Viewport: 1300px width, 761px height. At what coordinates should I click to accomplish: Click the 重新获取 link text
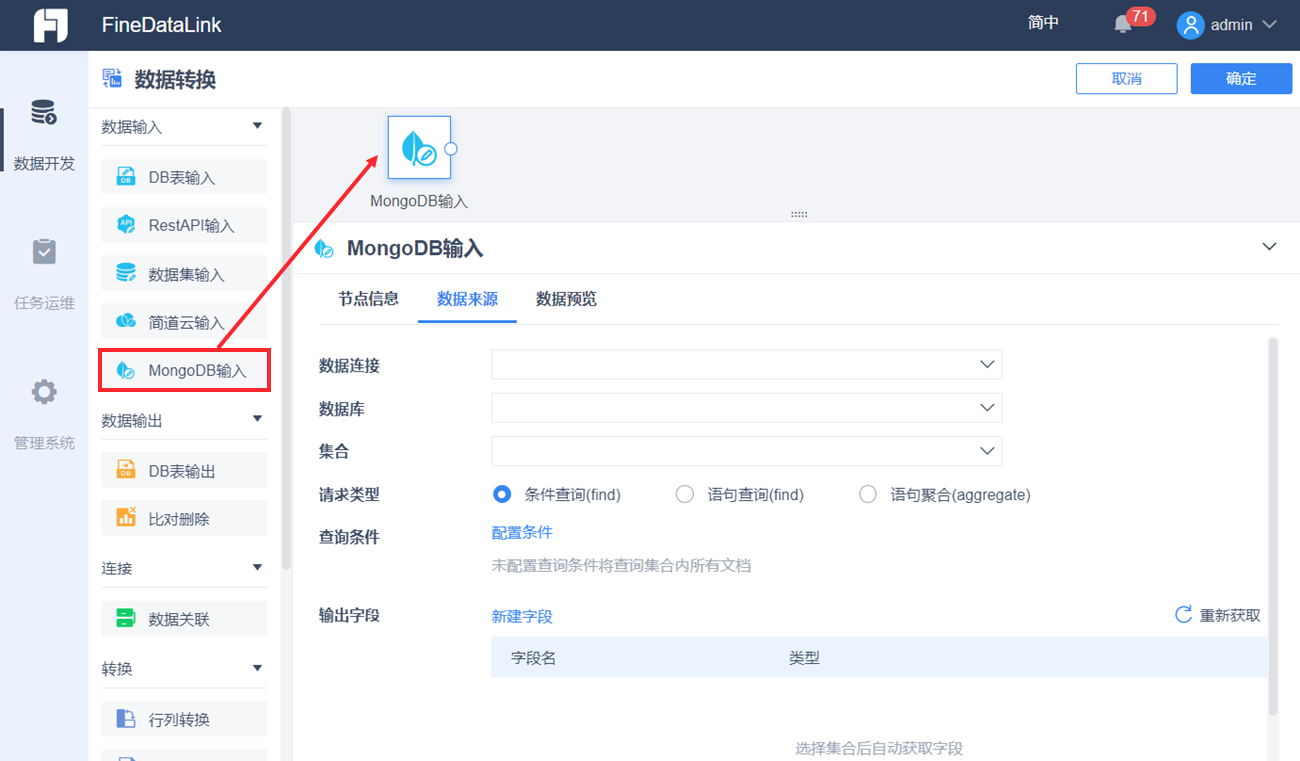(1230, 616)
